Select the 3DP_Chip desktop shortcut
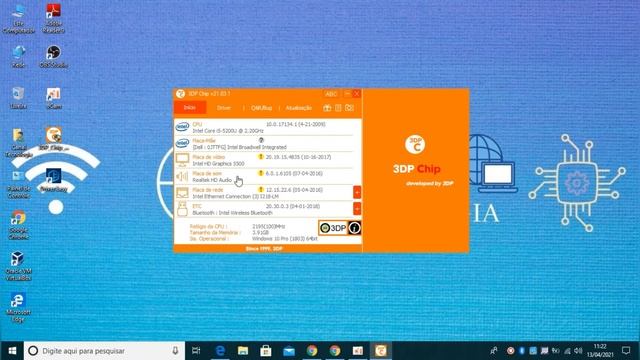 click(53, 139)
